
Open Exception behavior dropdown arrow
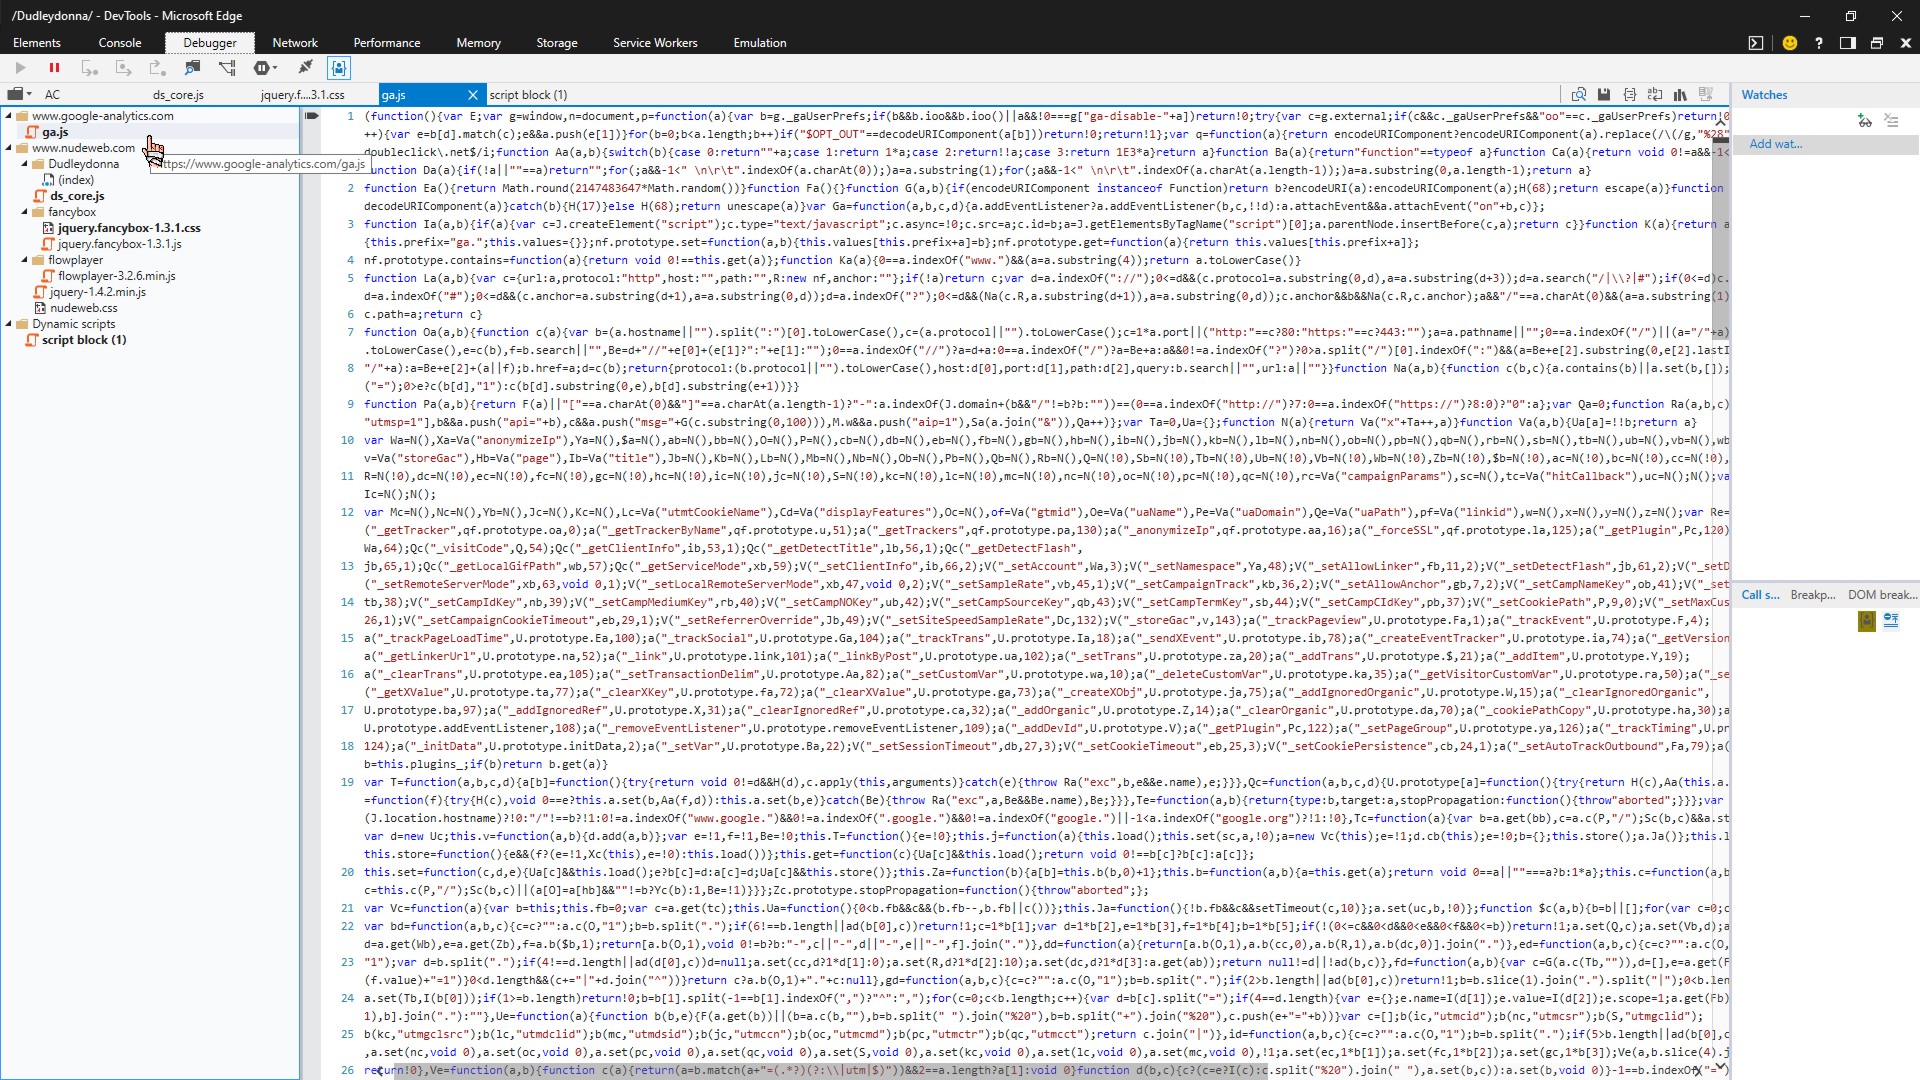coord(275,68)
